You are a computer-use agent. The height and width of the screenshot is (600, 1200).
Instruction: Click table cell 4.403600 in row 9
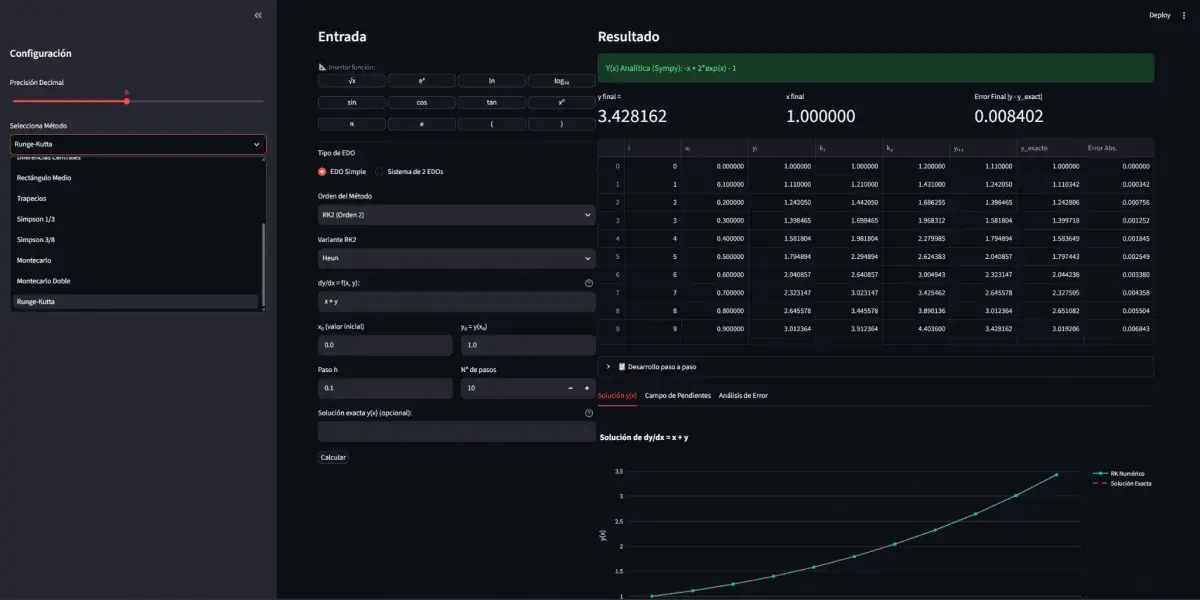click(917, 328)
